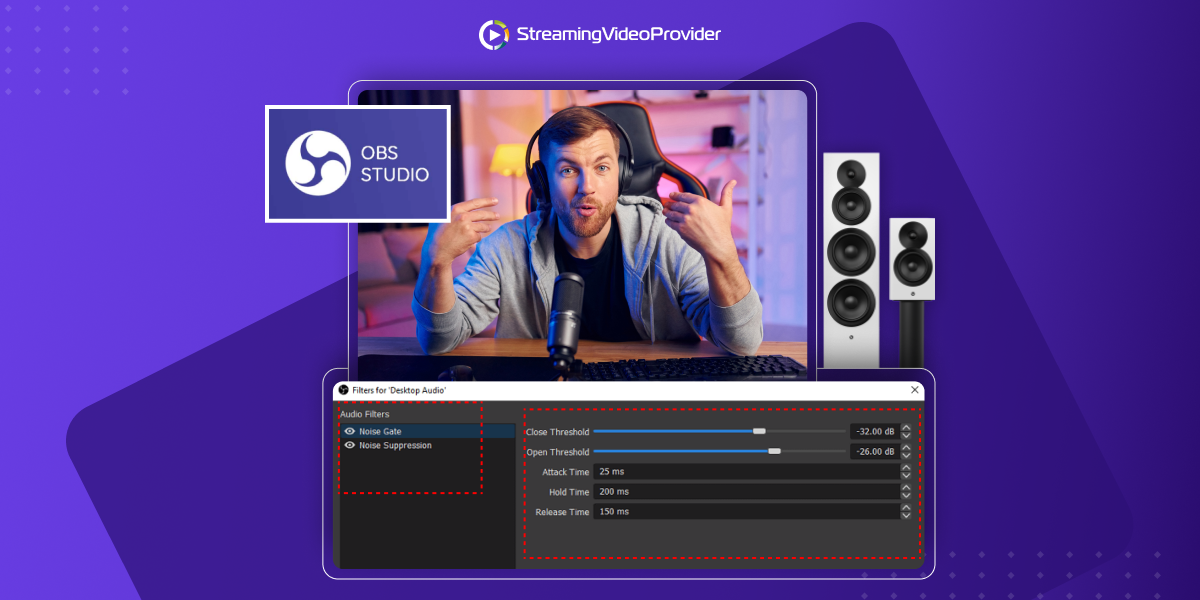Image resolution: width=1200 pixels, height=600 pixels.
Task: Hide the Noise Gate filter using its eye
Action: [x=350, y=431]
